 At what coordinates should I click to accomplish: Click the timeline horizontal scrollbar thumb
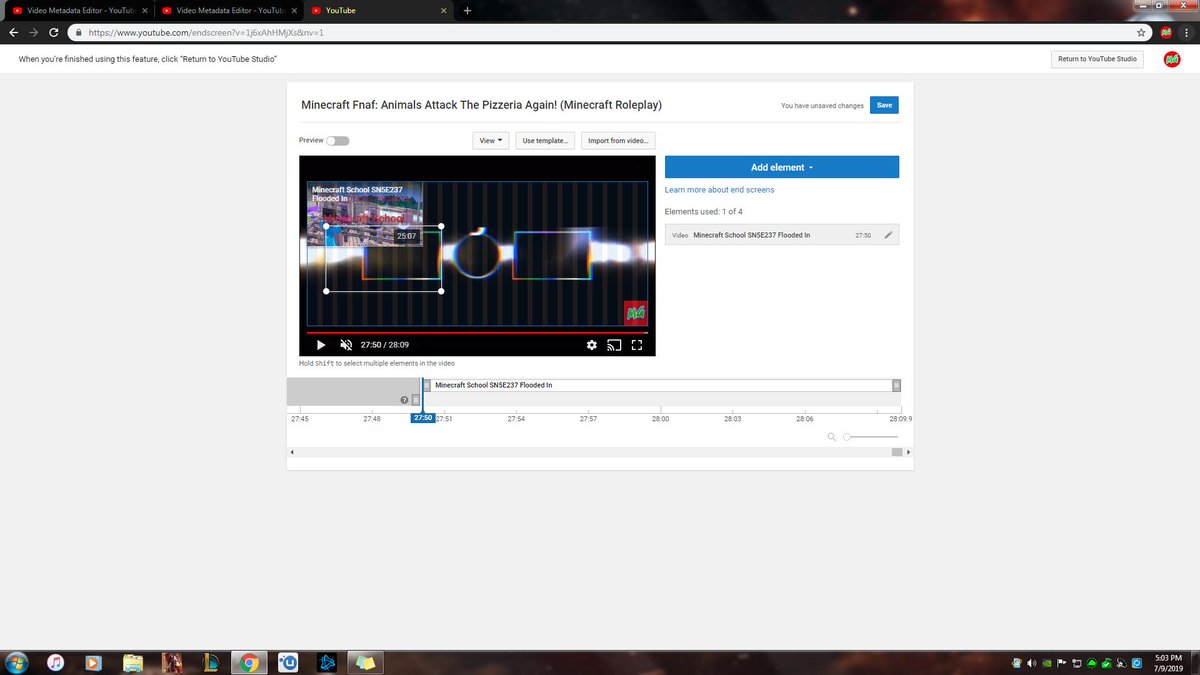point(896,453)
